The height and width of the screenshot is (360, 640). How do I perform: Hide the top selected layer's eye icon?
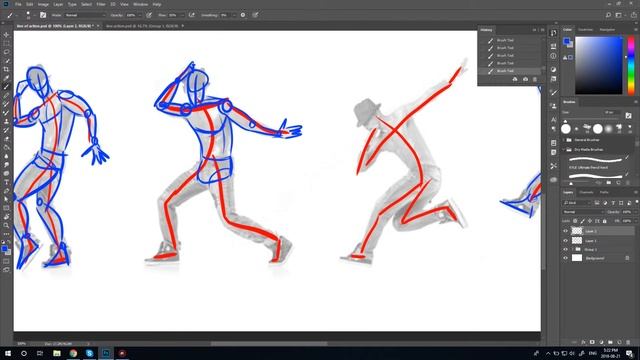point(566,231)
